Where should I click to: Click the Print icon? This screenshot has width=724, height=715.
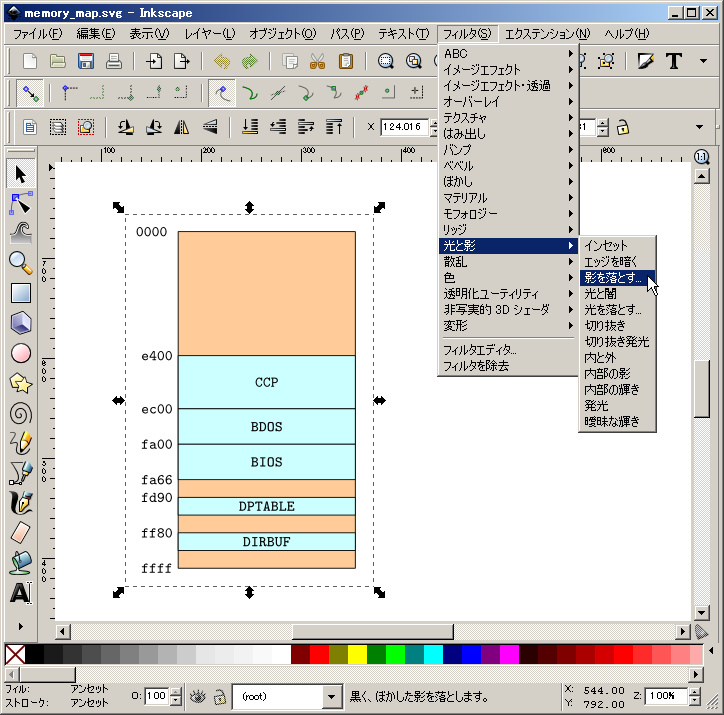(114, 61)
